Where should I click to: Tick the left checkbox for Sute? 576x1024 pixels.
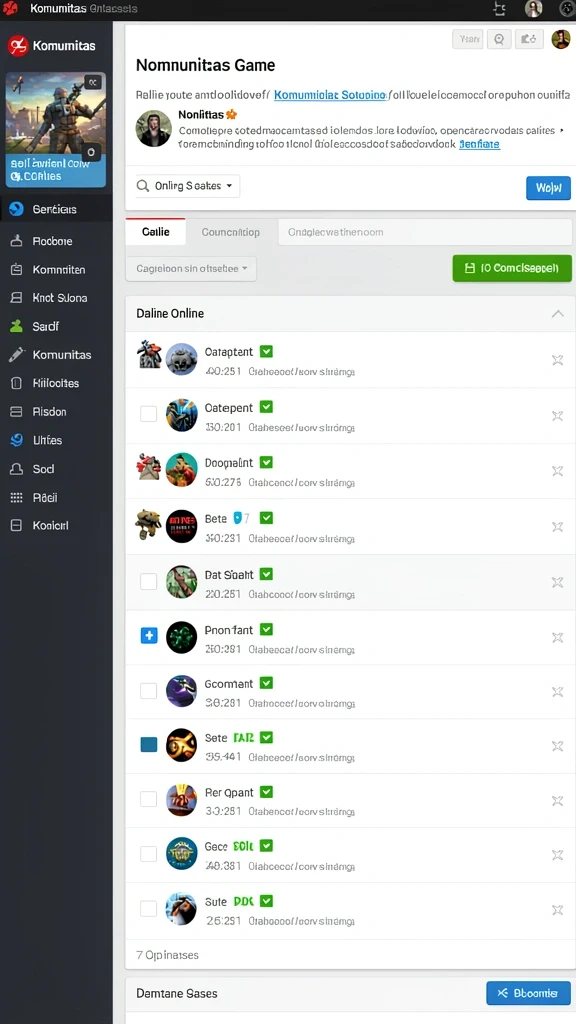click(x=149, y=908)
